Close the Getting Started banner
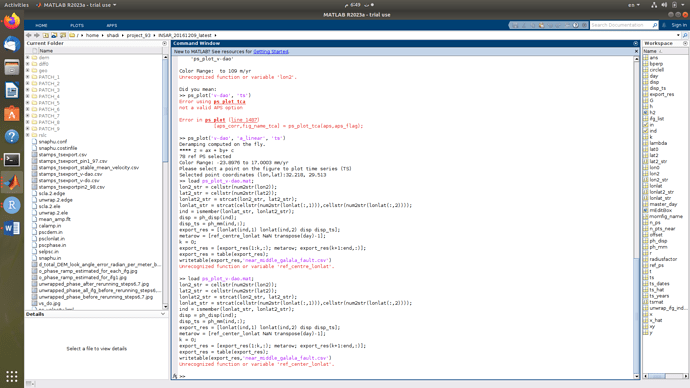Viewport: 690px width, 388px height. [636, 51]
